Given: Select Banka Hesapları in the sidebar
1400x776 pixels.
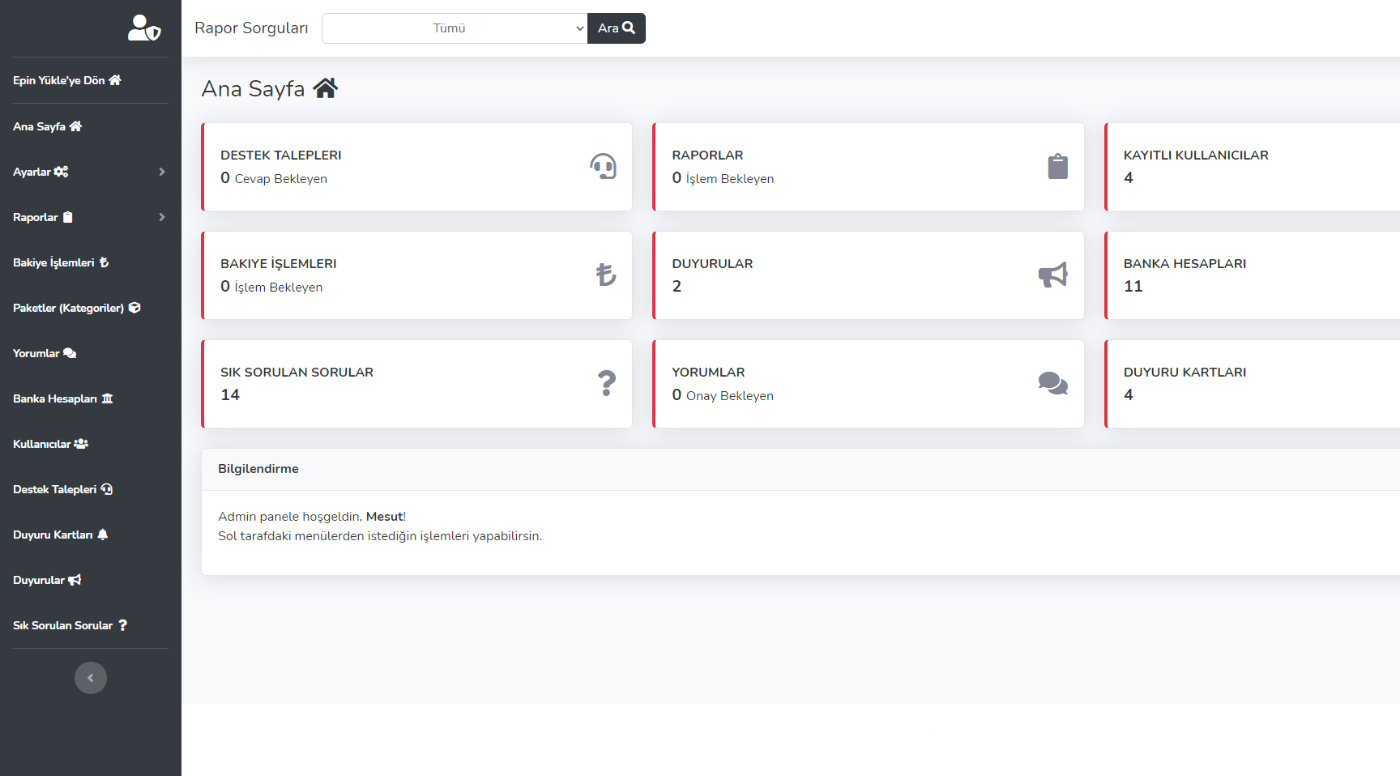Looking at the screenshot, I should coord(62,399).
